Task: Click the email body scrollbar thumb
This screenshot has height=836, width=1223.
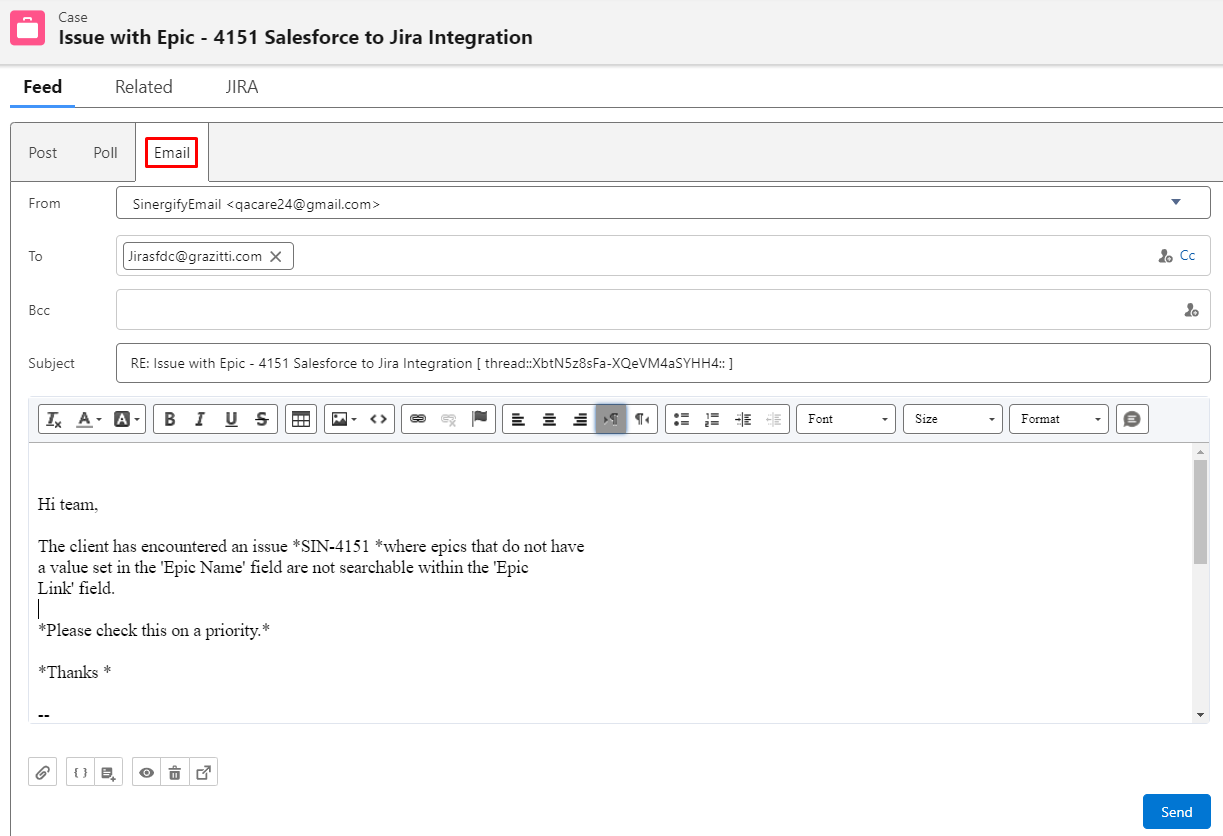Action: 1200,512
